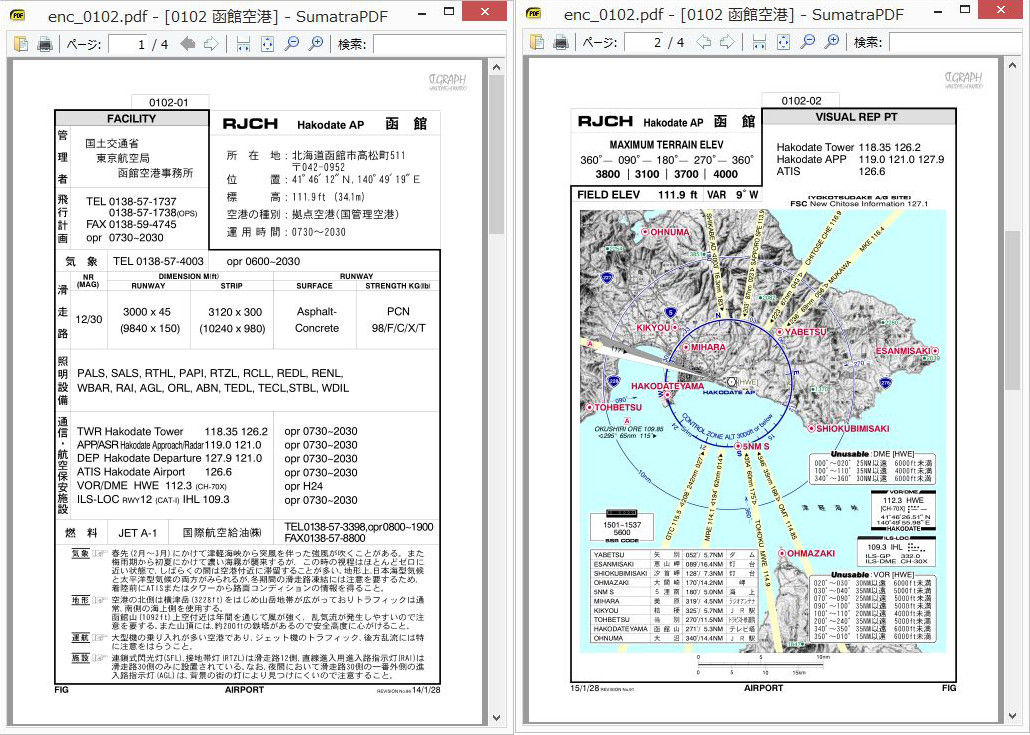Click the 12/30 runway number cell
The image size is (1030, 735).
tap(89, 319)
